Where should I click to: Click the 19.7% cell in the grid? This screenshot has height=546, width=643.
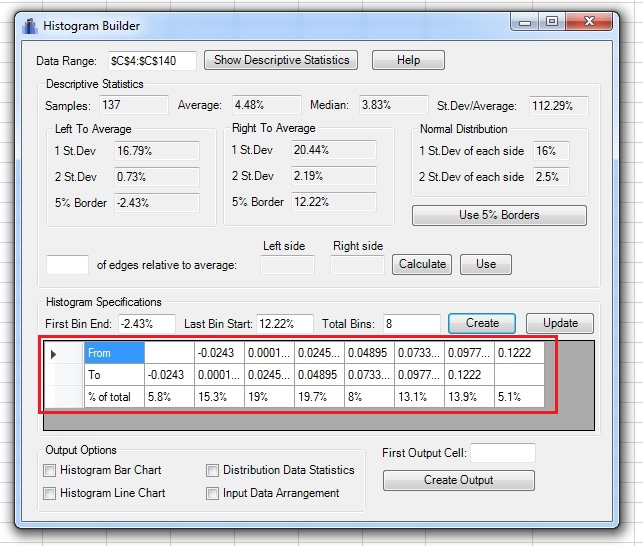tap(319, 397)
